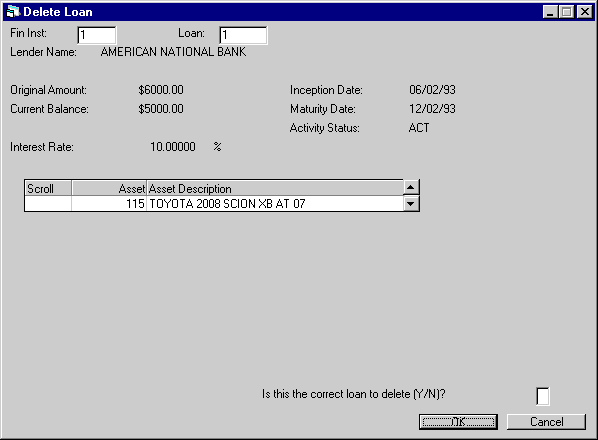Click the Scroll column header
Screen dimensions: 598x440
(48, 188)
